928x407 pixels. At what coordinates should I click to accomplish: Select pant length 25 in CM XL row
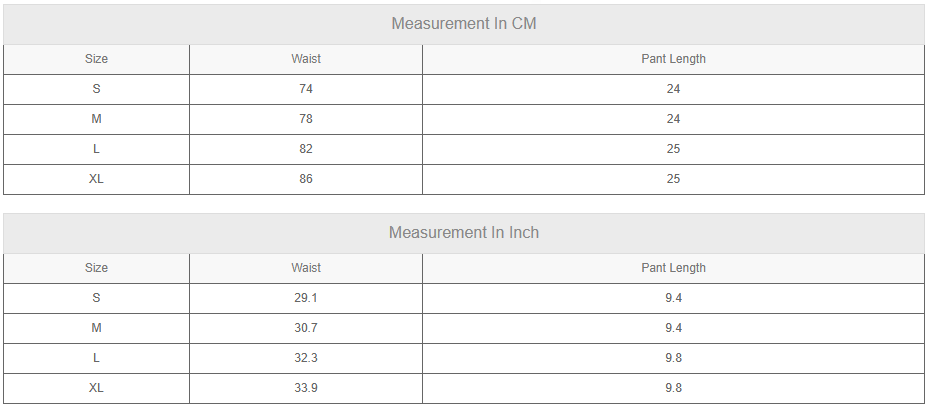click(x=673, y=179)
